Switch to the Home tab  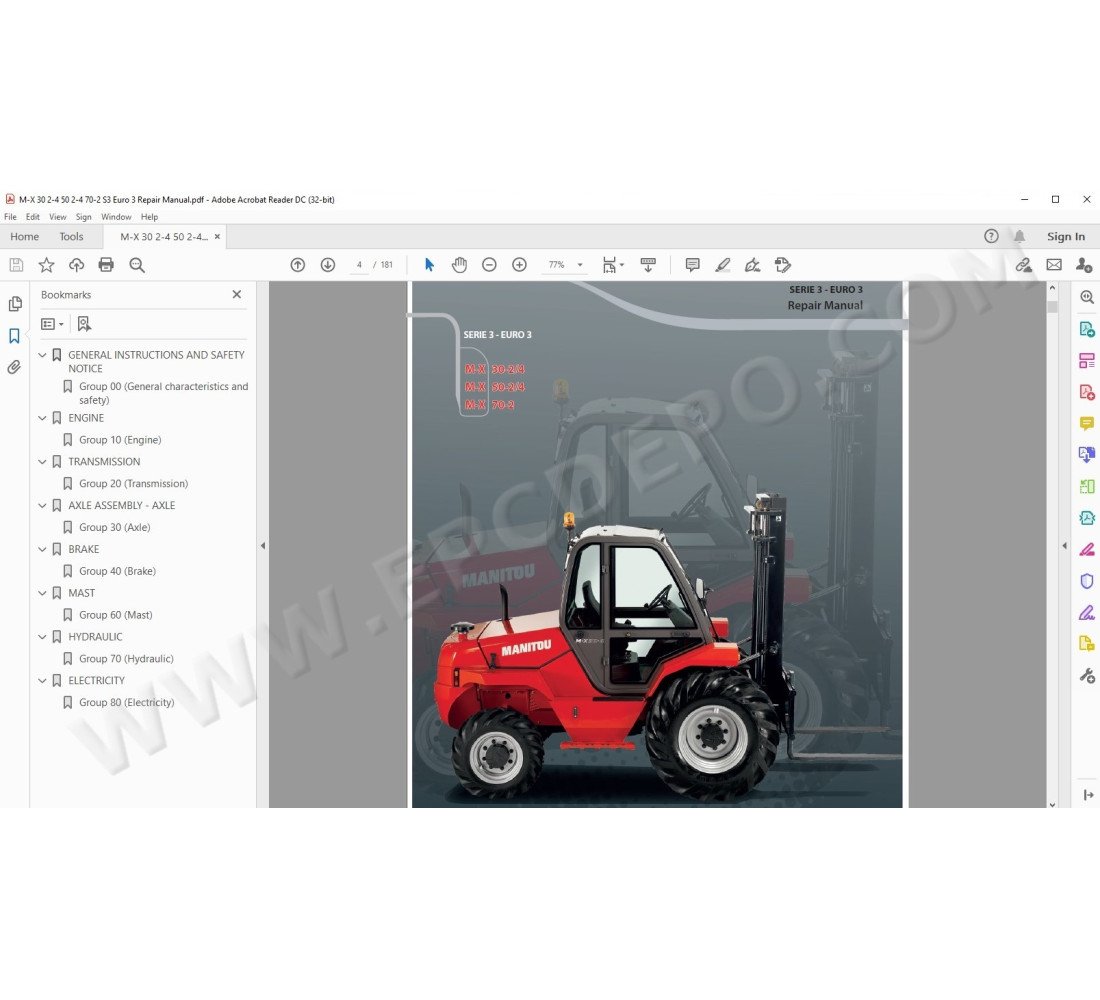25,236
